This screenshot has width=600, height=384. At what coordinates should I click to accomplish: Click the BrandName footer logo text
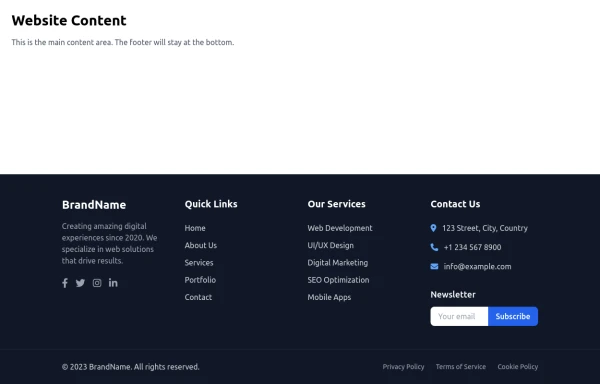coord(94,205)
